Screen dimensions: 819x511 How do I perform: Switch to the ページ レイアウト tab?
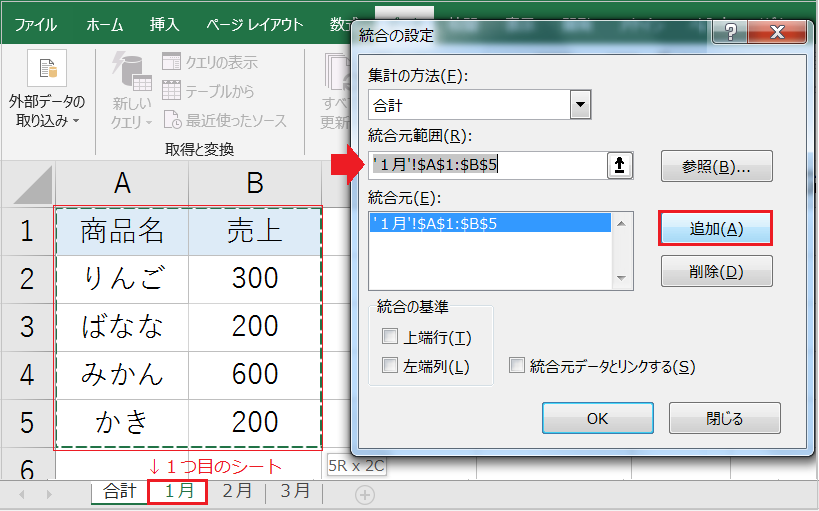coord(254,24)
